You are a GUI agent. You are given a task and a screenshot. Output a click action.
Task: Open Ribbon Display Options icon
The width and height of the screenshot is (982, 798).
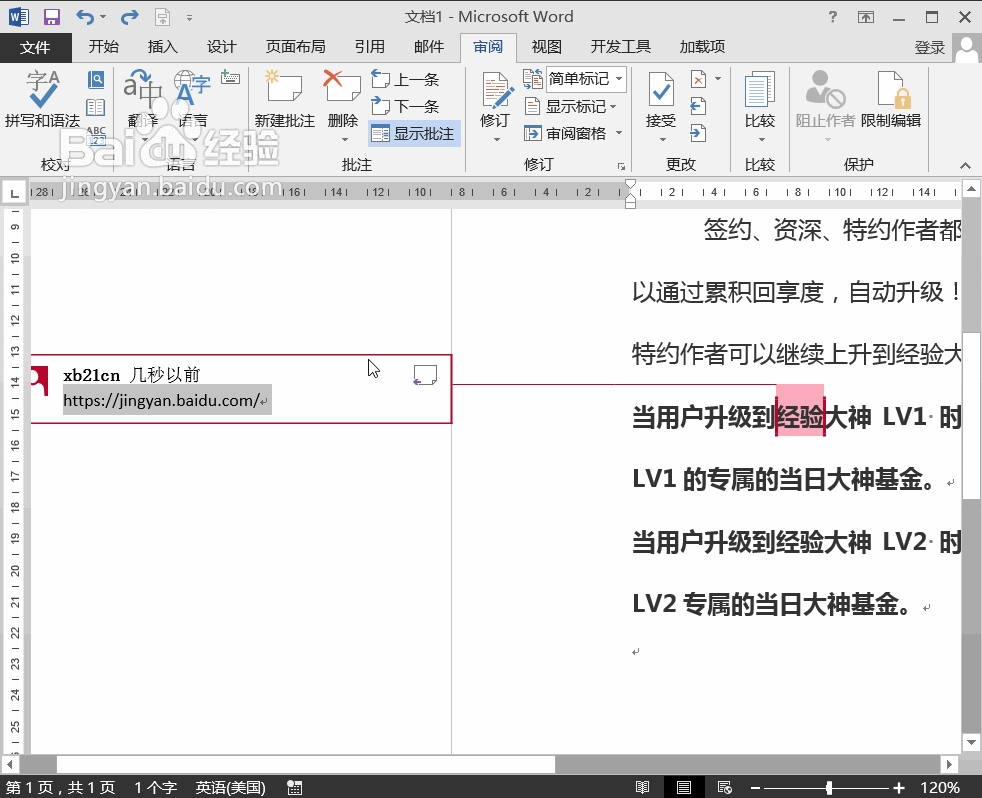click(x=866, y=17)
